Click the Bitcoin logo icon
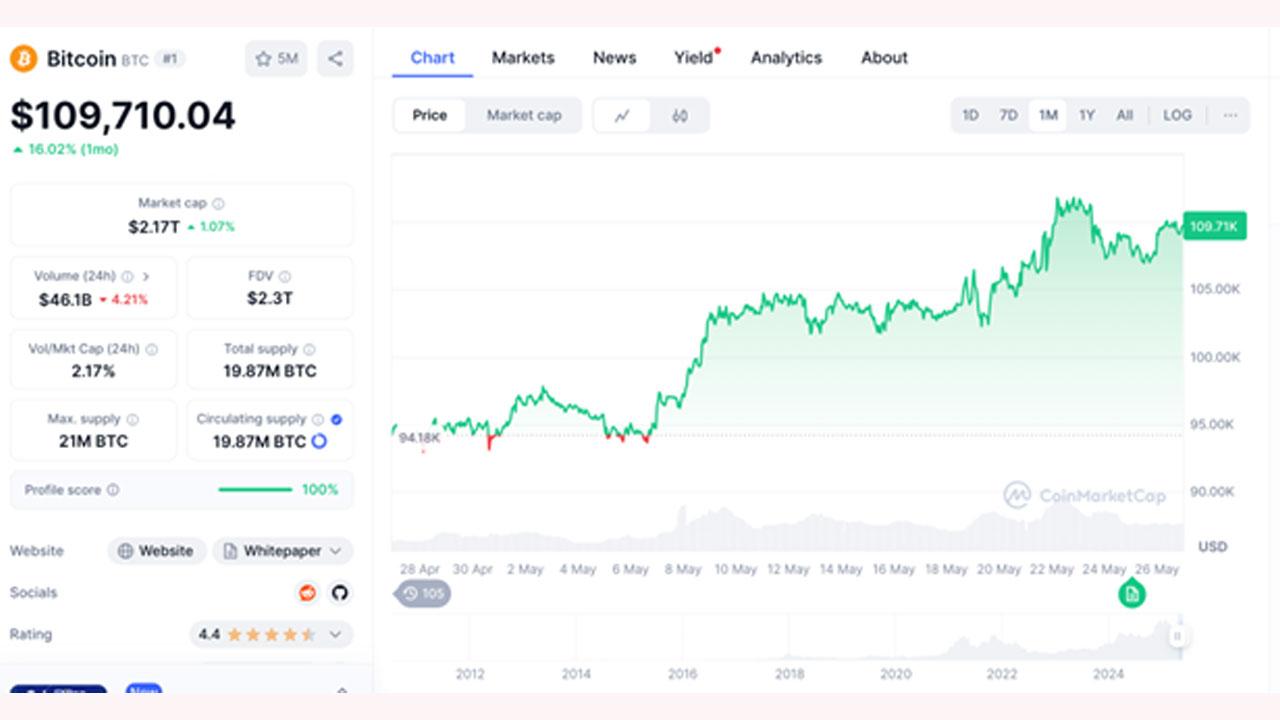The width and height of the screenshot is (1280, 720). coord(23,59)
